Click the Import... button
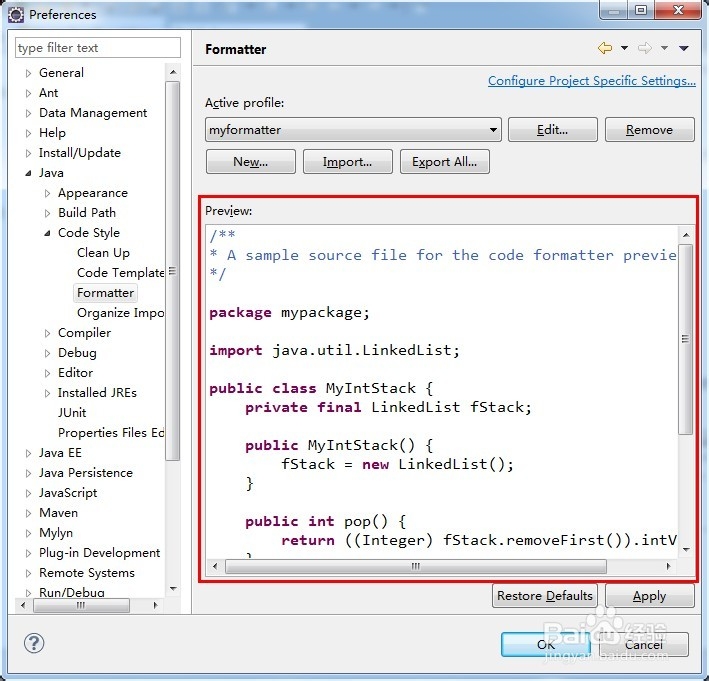709x681 pixels. point(347,161)
